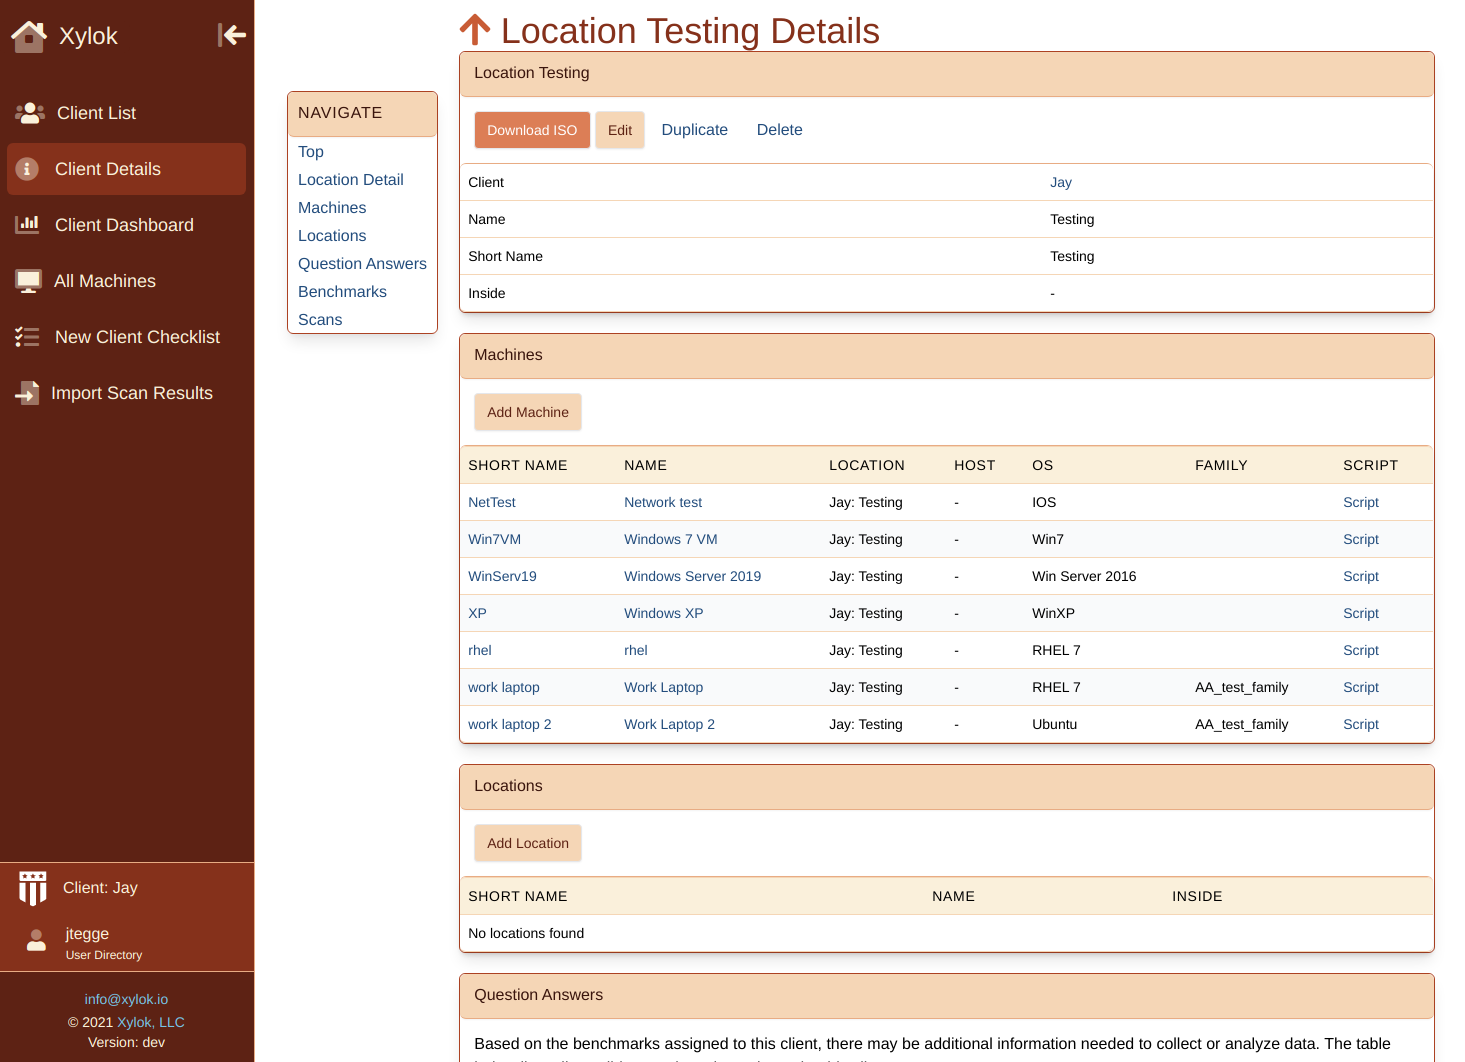Open Script for work laptop row
The image size is (1465, 1062).
[1361, 687]
